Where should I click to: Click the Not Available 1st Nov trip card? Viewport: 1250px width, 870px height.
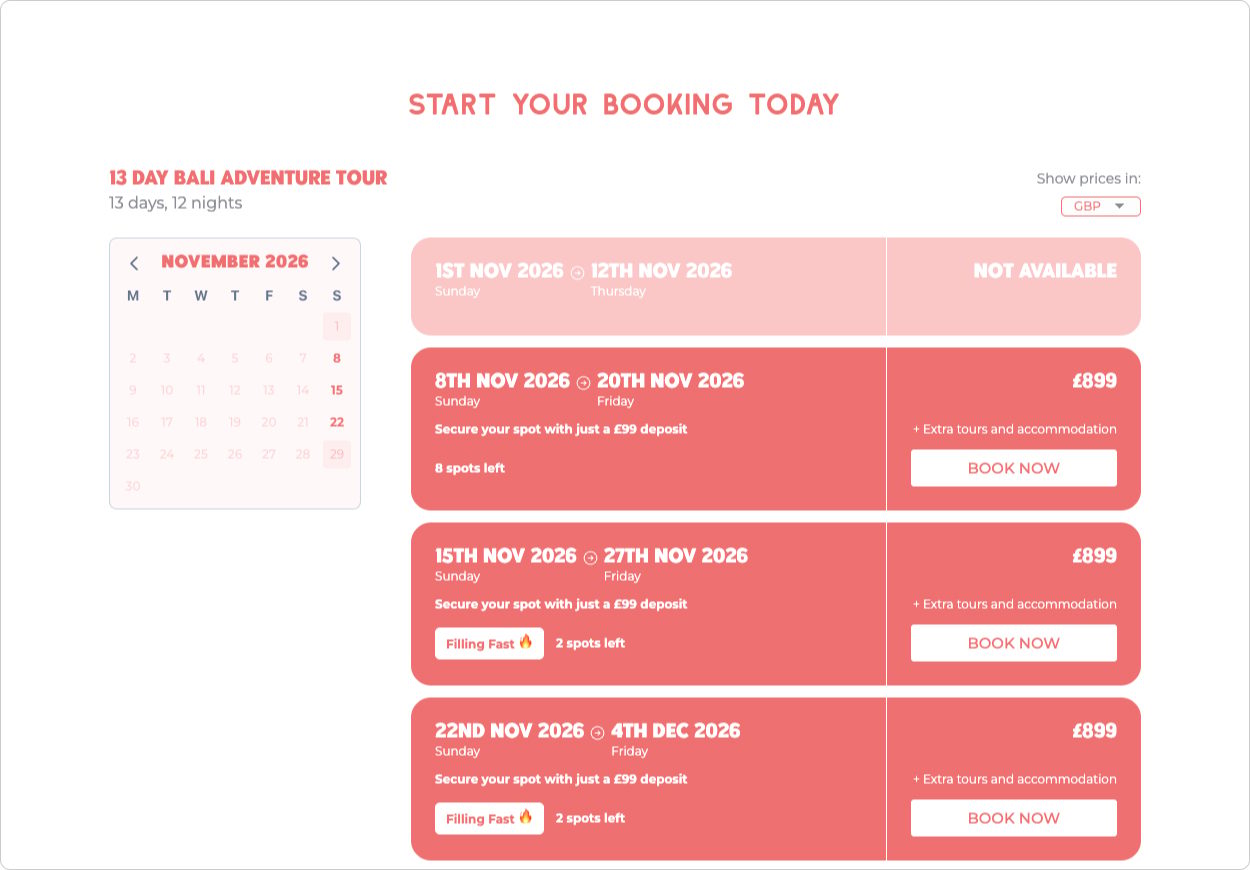point(776,286)
